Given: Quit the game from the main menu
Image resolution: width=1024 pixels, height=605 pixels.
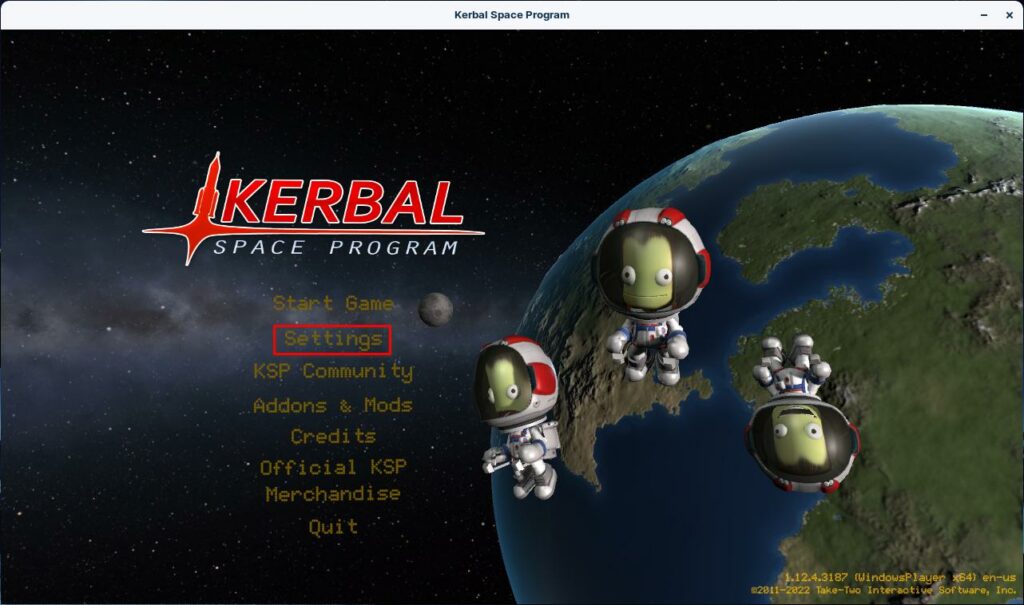Looking at the screenshot, I should point(333,526).
